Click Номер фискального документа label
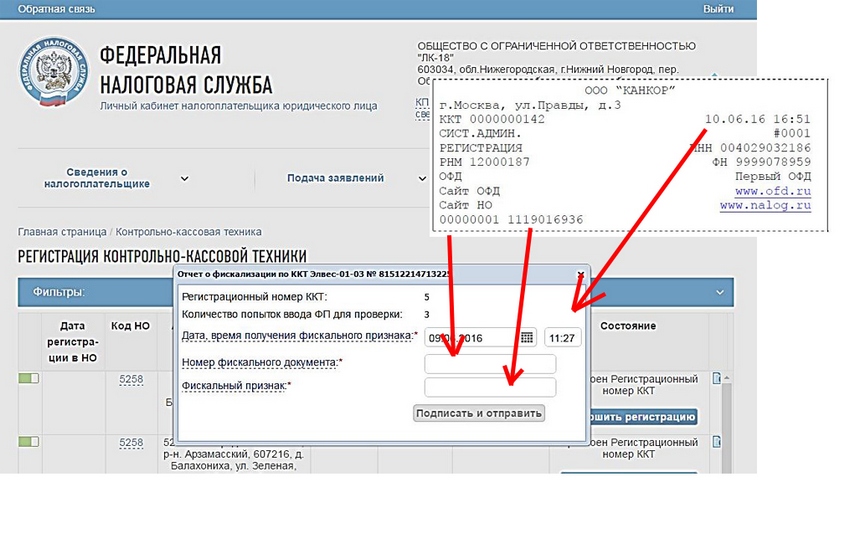 [262, 362]
